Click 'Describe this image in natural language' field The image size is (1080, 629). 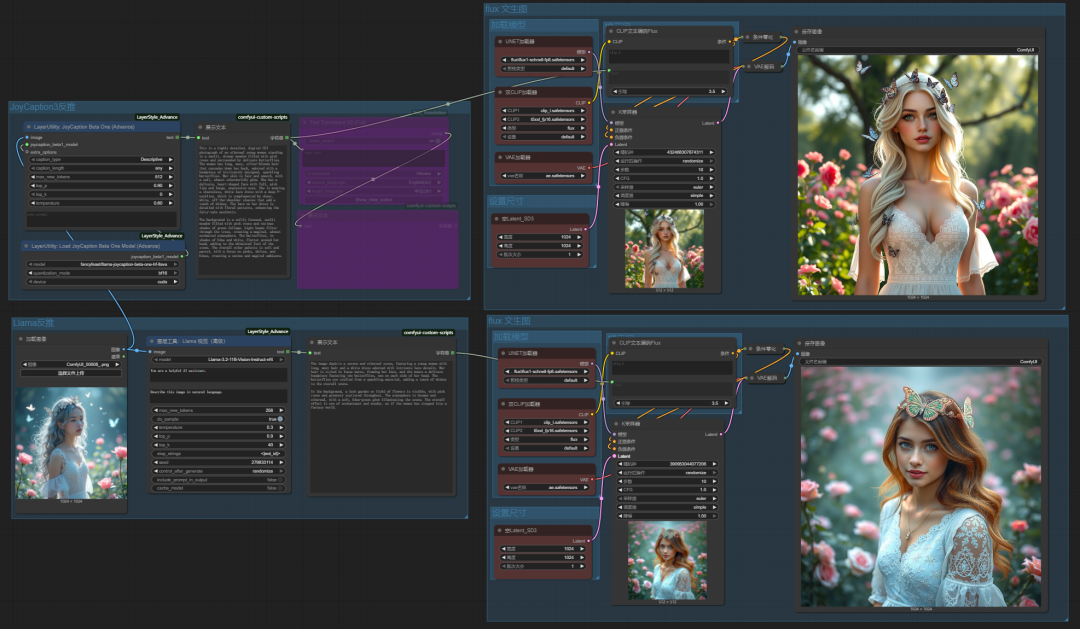click(218, 395)
